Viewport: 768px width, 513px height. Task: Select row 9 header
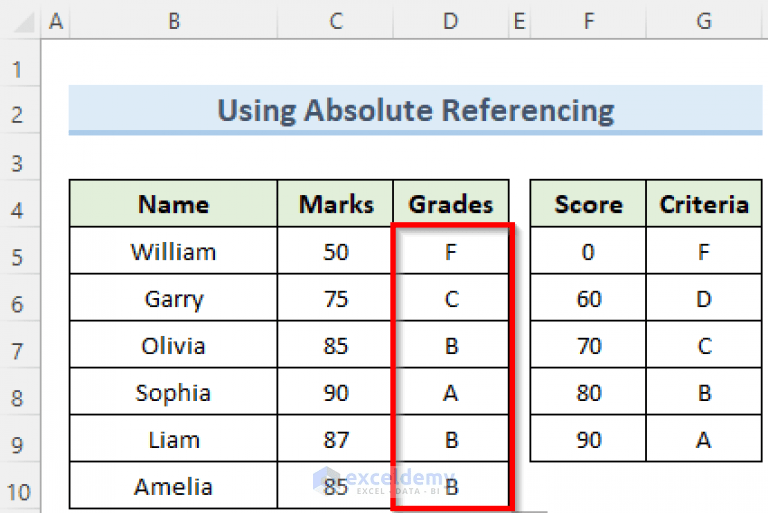point(20,439)
